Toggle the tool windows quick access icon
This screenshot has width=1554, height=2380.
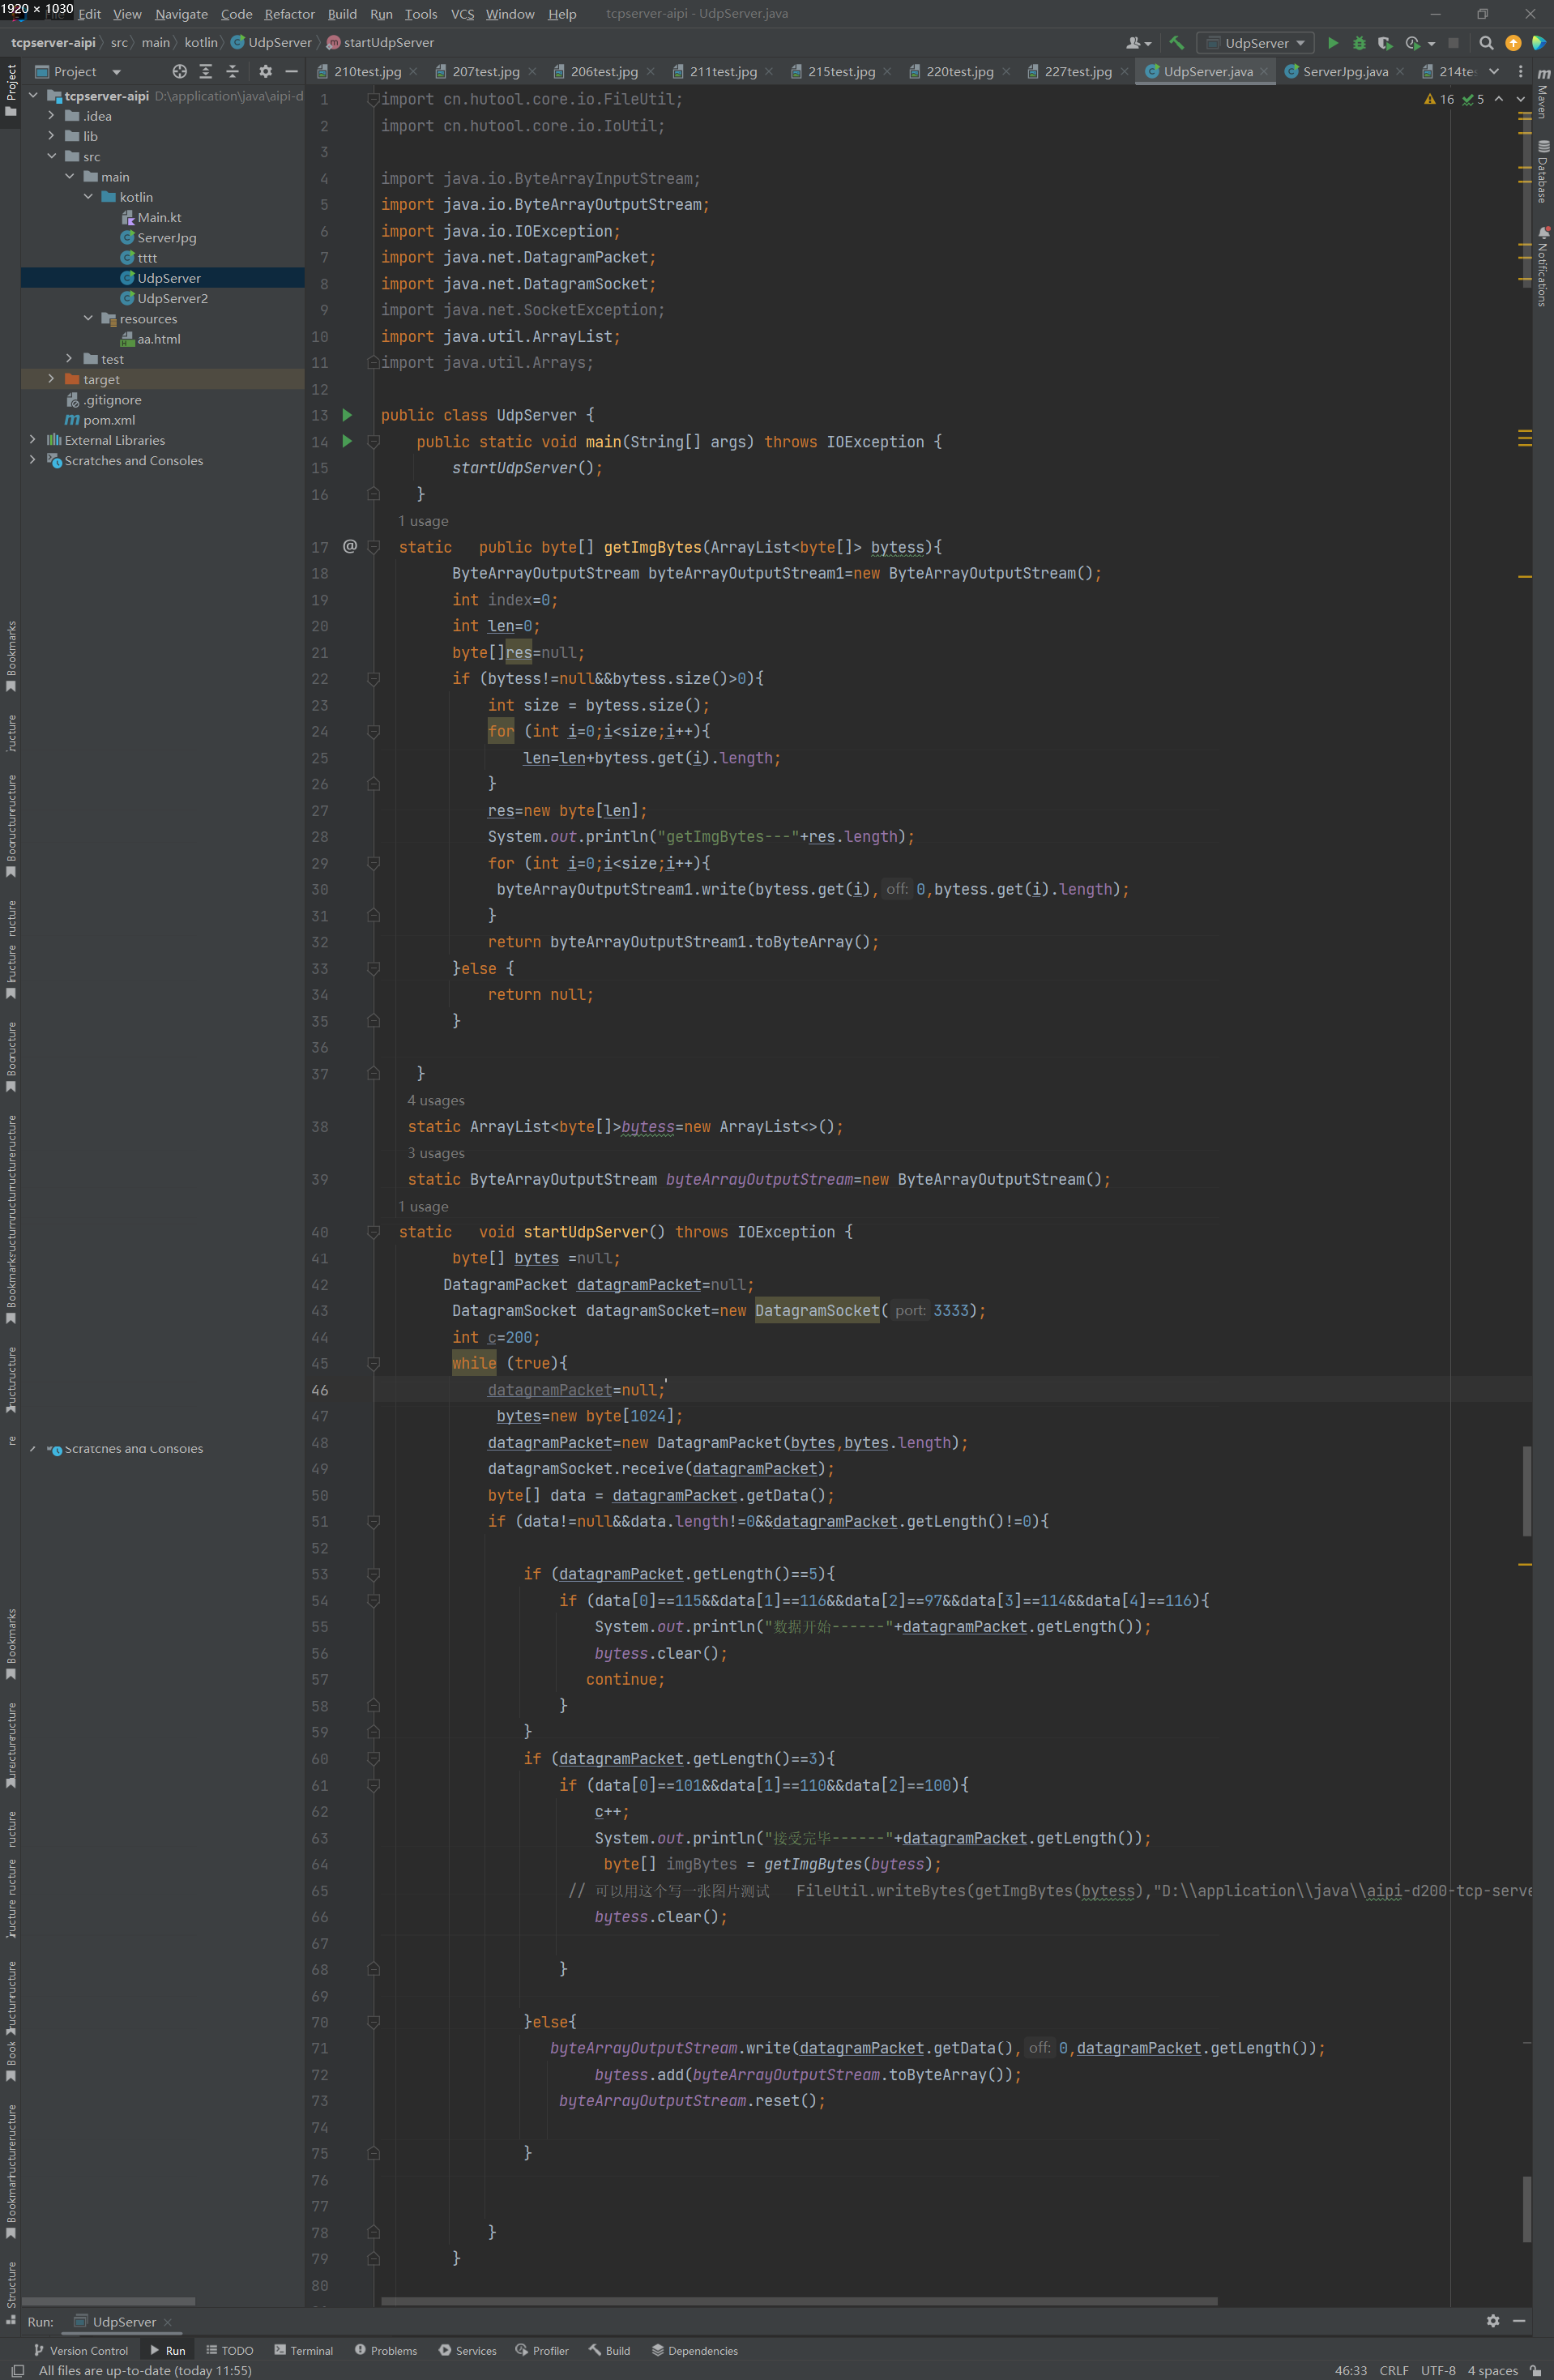(x=17, y=2370)
